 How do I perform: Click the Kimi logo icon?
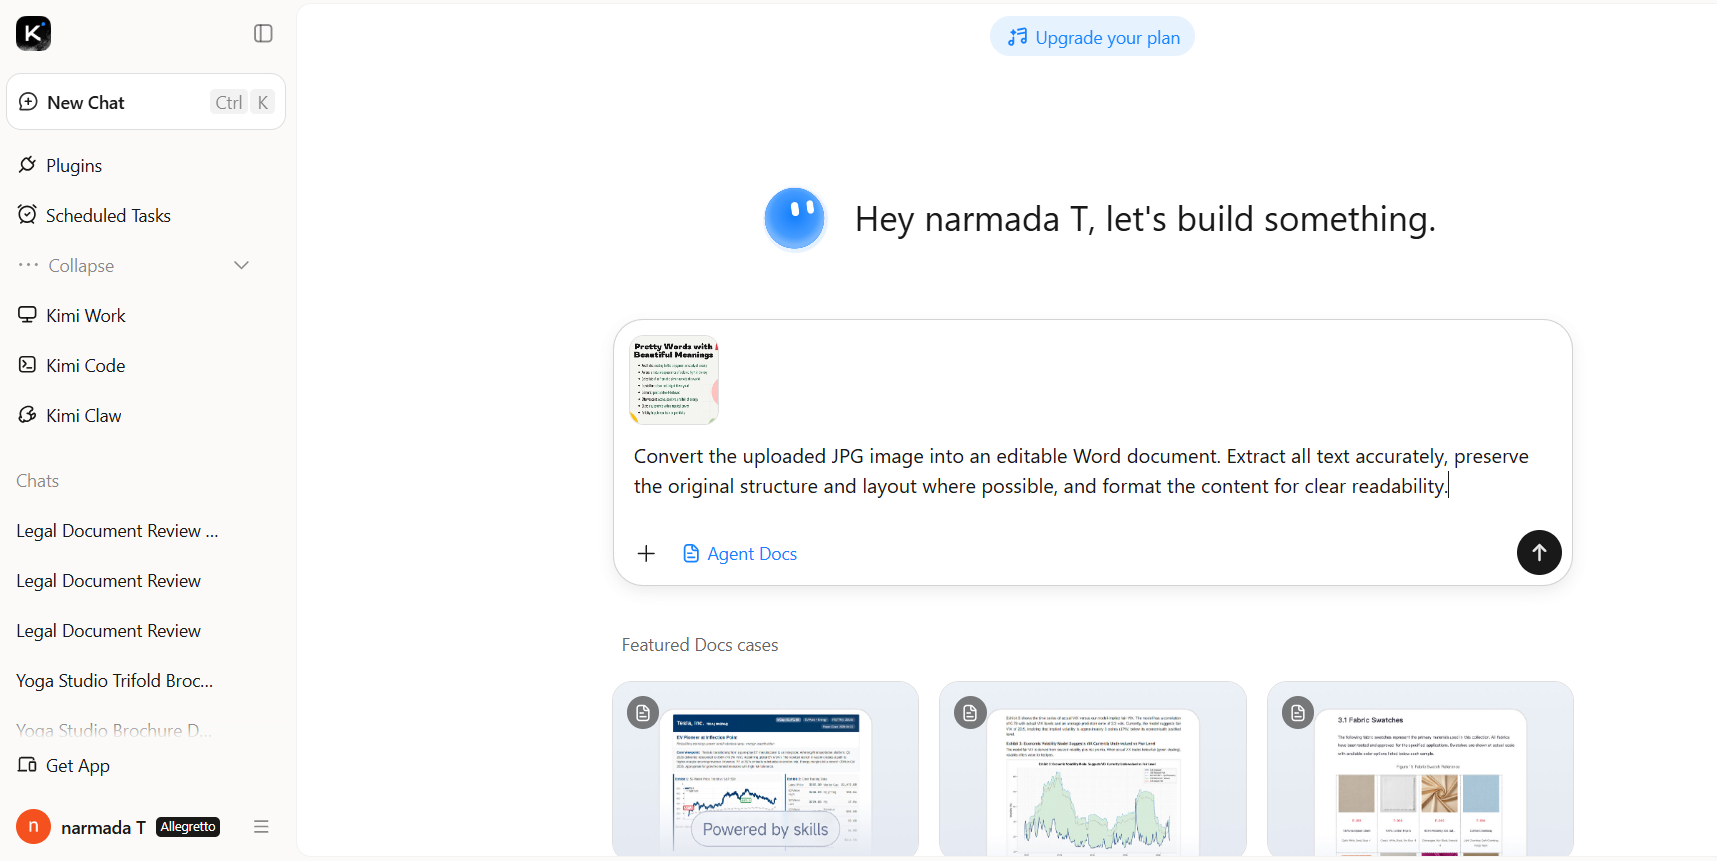pyautogui.click(x=33, y=33)
